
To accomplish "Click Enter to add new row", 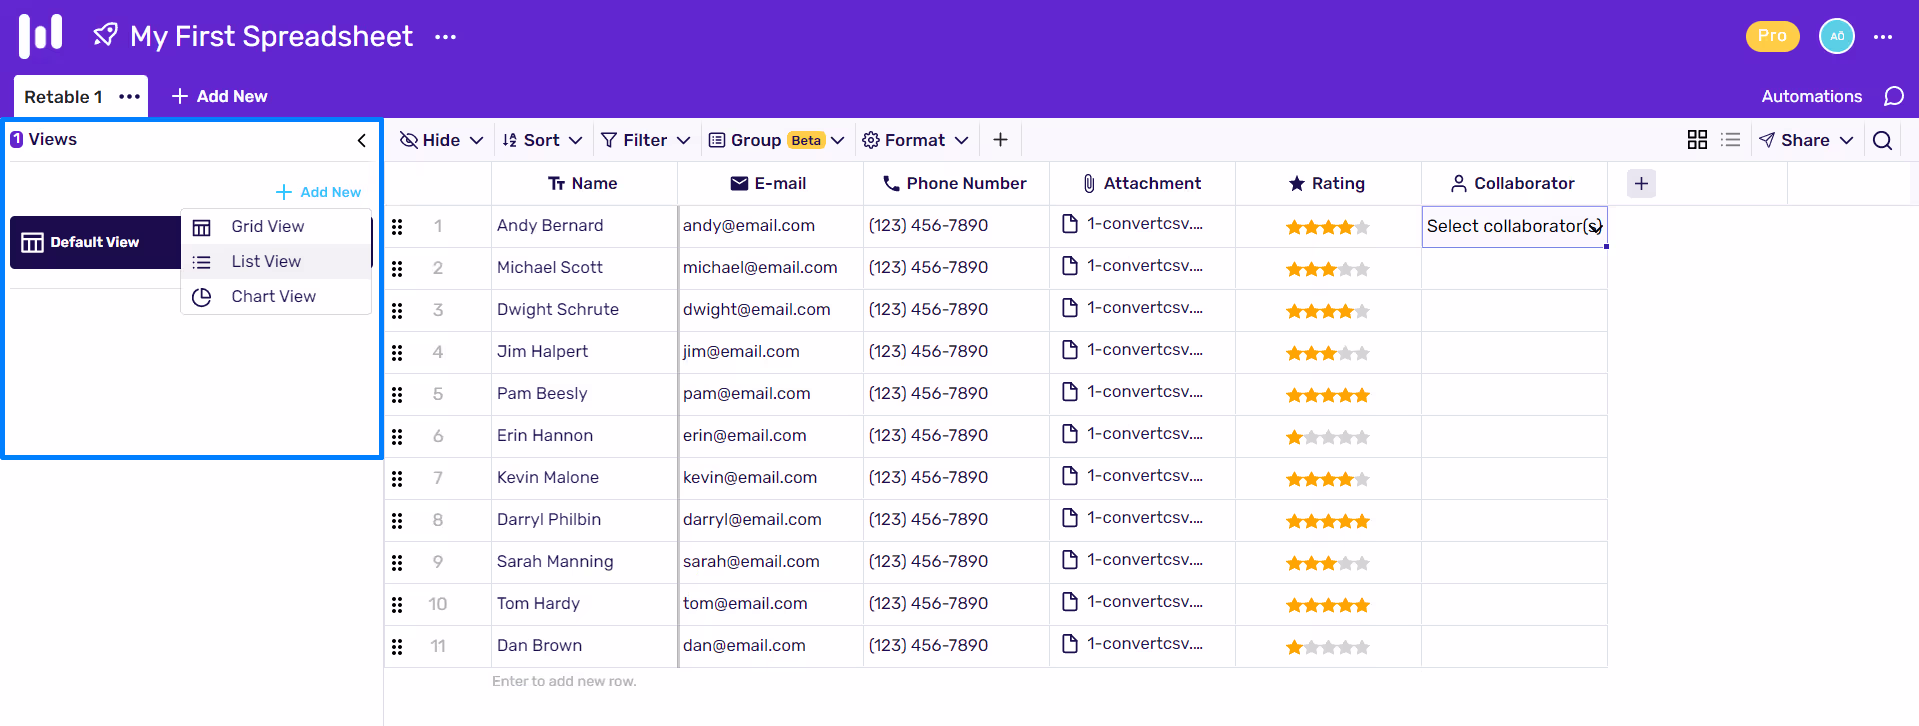I will pos(564,681).
